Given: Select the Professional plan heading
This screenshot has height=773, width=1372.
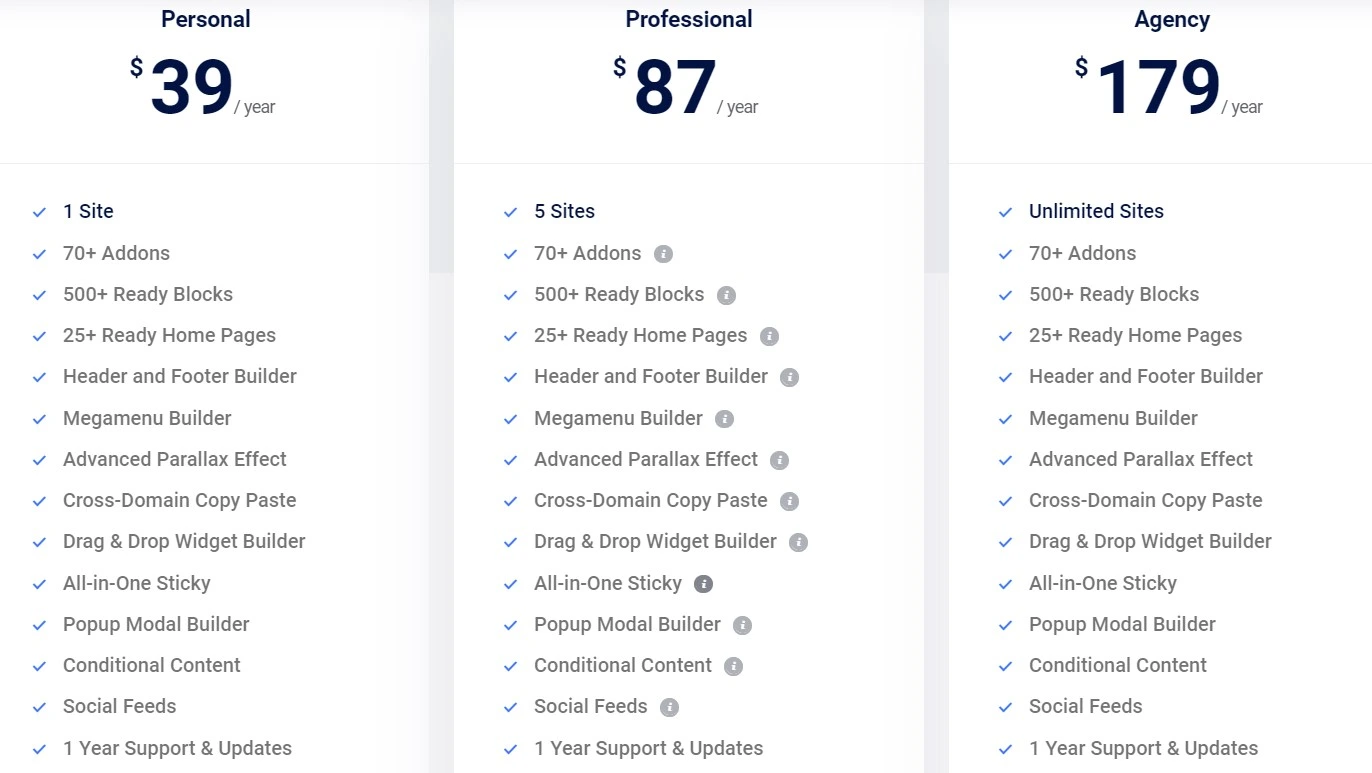Looking at the screenshot, I should 689,19.
